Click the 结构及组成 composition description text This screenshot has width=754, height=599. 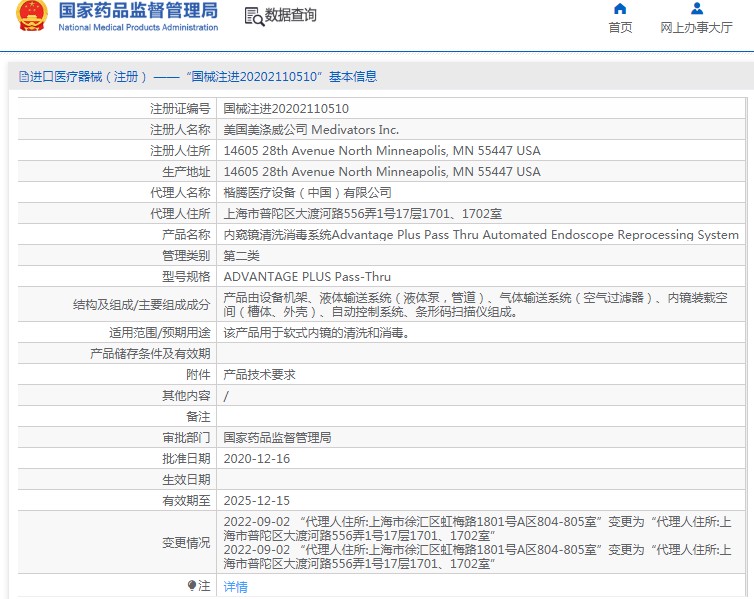click(475, 305)
